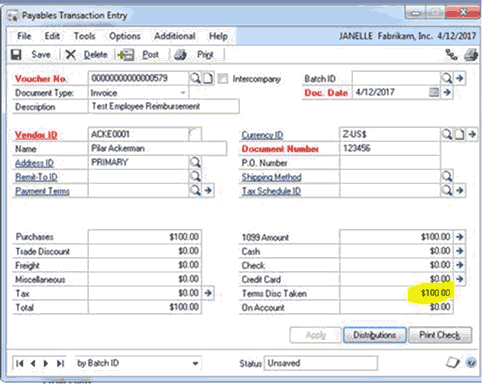Click the Purchases amount field
The image size is (483, 385).
pyautogui.click(x=145, y=237)
